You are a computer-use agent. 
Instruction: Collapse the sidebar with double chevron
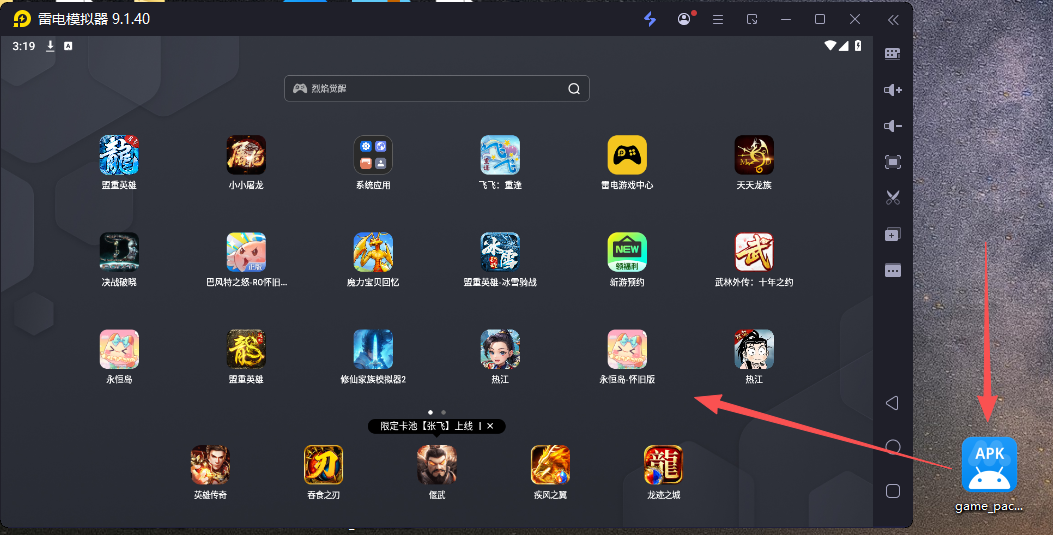(893, 19)
